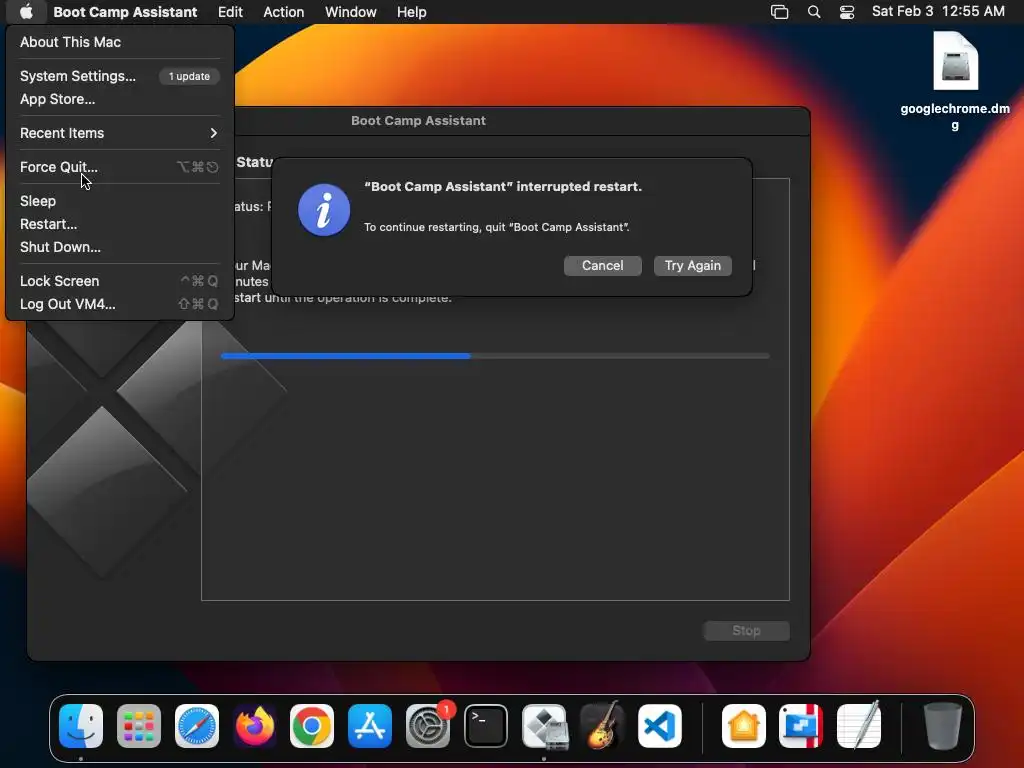1024x768 pixels.
Task: Select Force Quit… menu entry
Action: point(120,167)
